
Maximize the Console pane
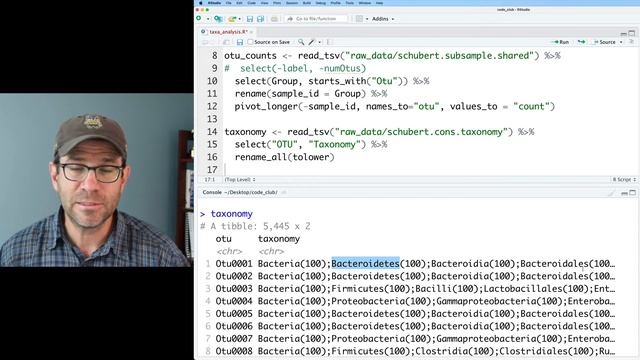(632, 193)
